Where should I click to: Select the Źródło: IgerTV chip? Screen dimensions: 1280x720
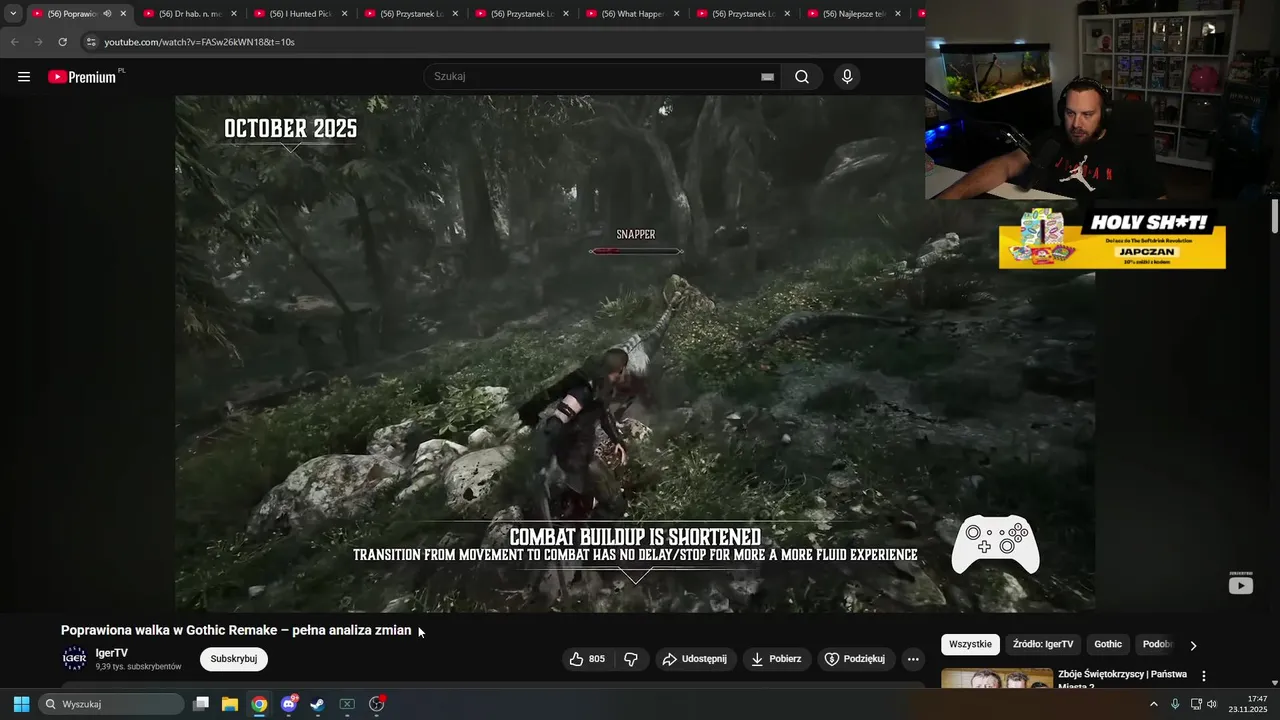pos(1043,645)
